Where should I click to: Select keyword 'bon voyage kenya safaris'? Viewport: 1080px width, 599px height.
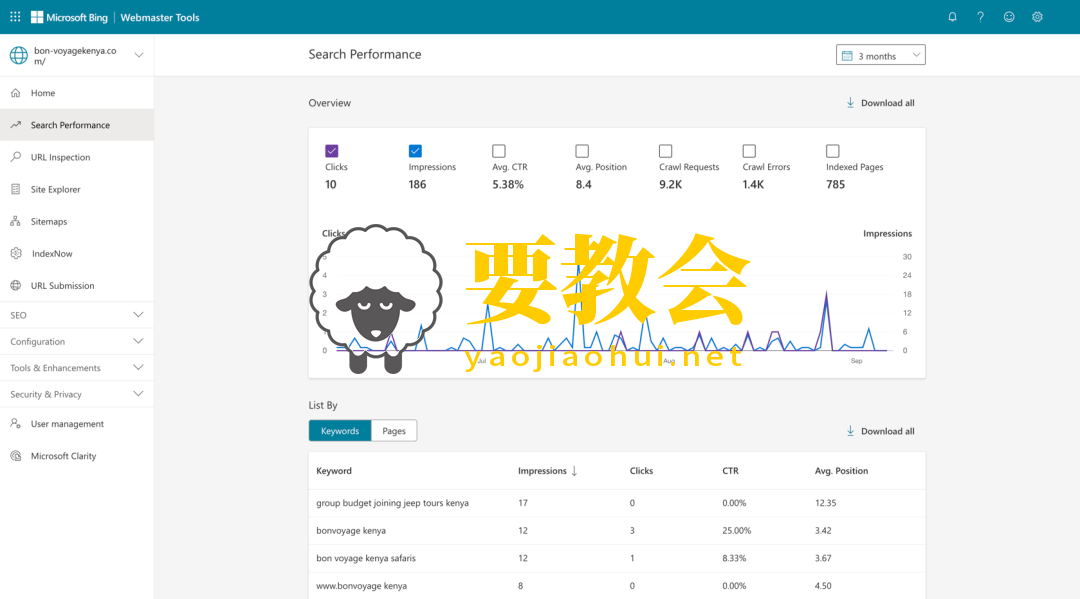pos(366,558)
